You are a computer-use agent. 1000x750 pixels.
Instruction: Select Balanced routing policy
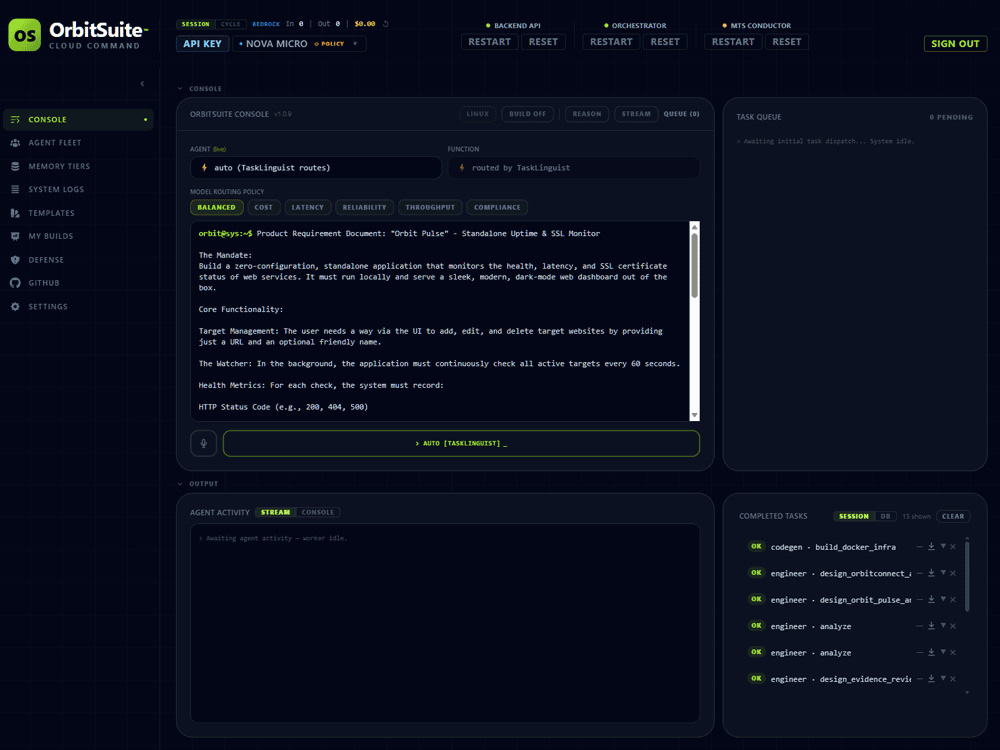pos(216,207)
